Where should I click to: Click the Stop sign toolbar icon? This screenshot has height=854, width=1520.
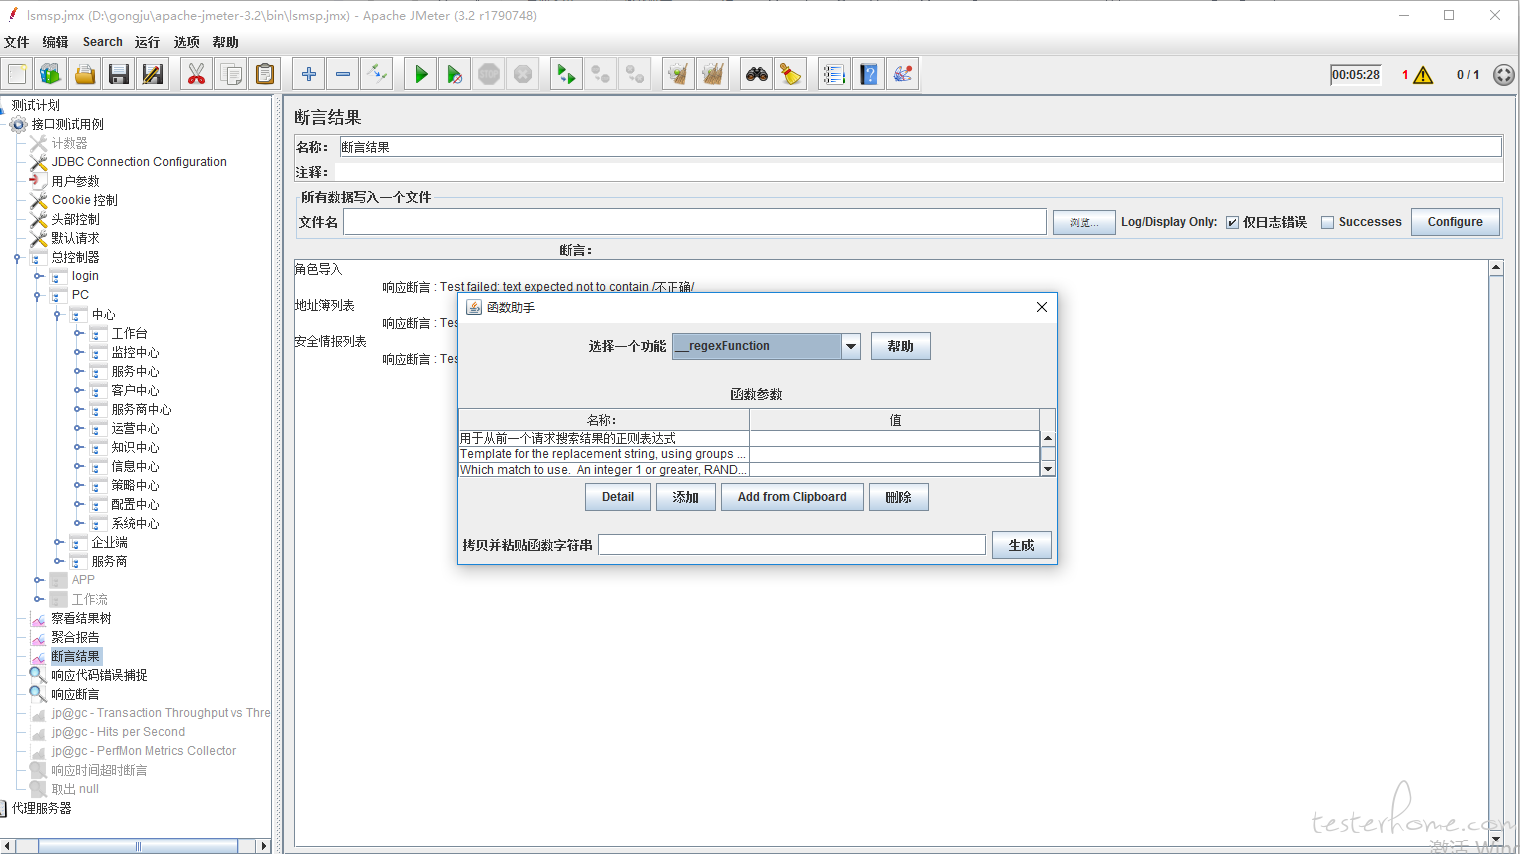pos(489,74)
